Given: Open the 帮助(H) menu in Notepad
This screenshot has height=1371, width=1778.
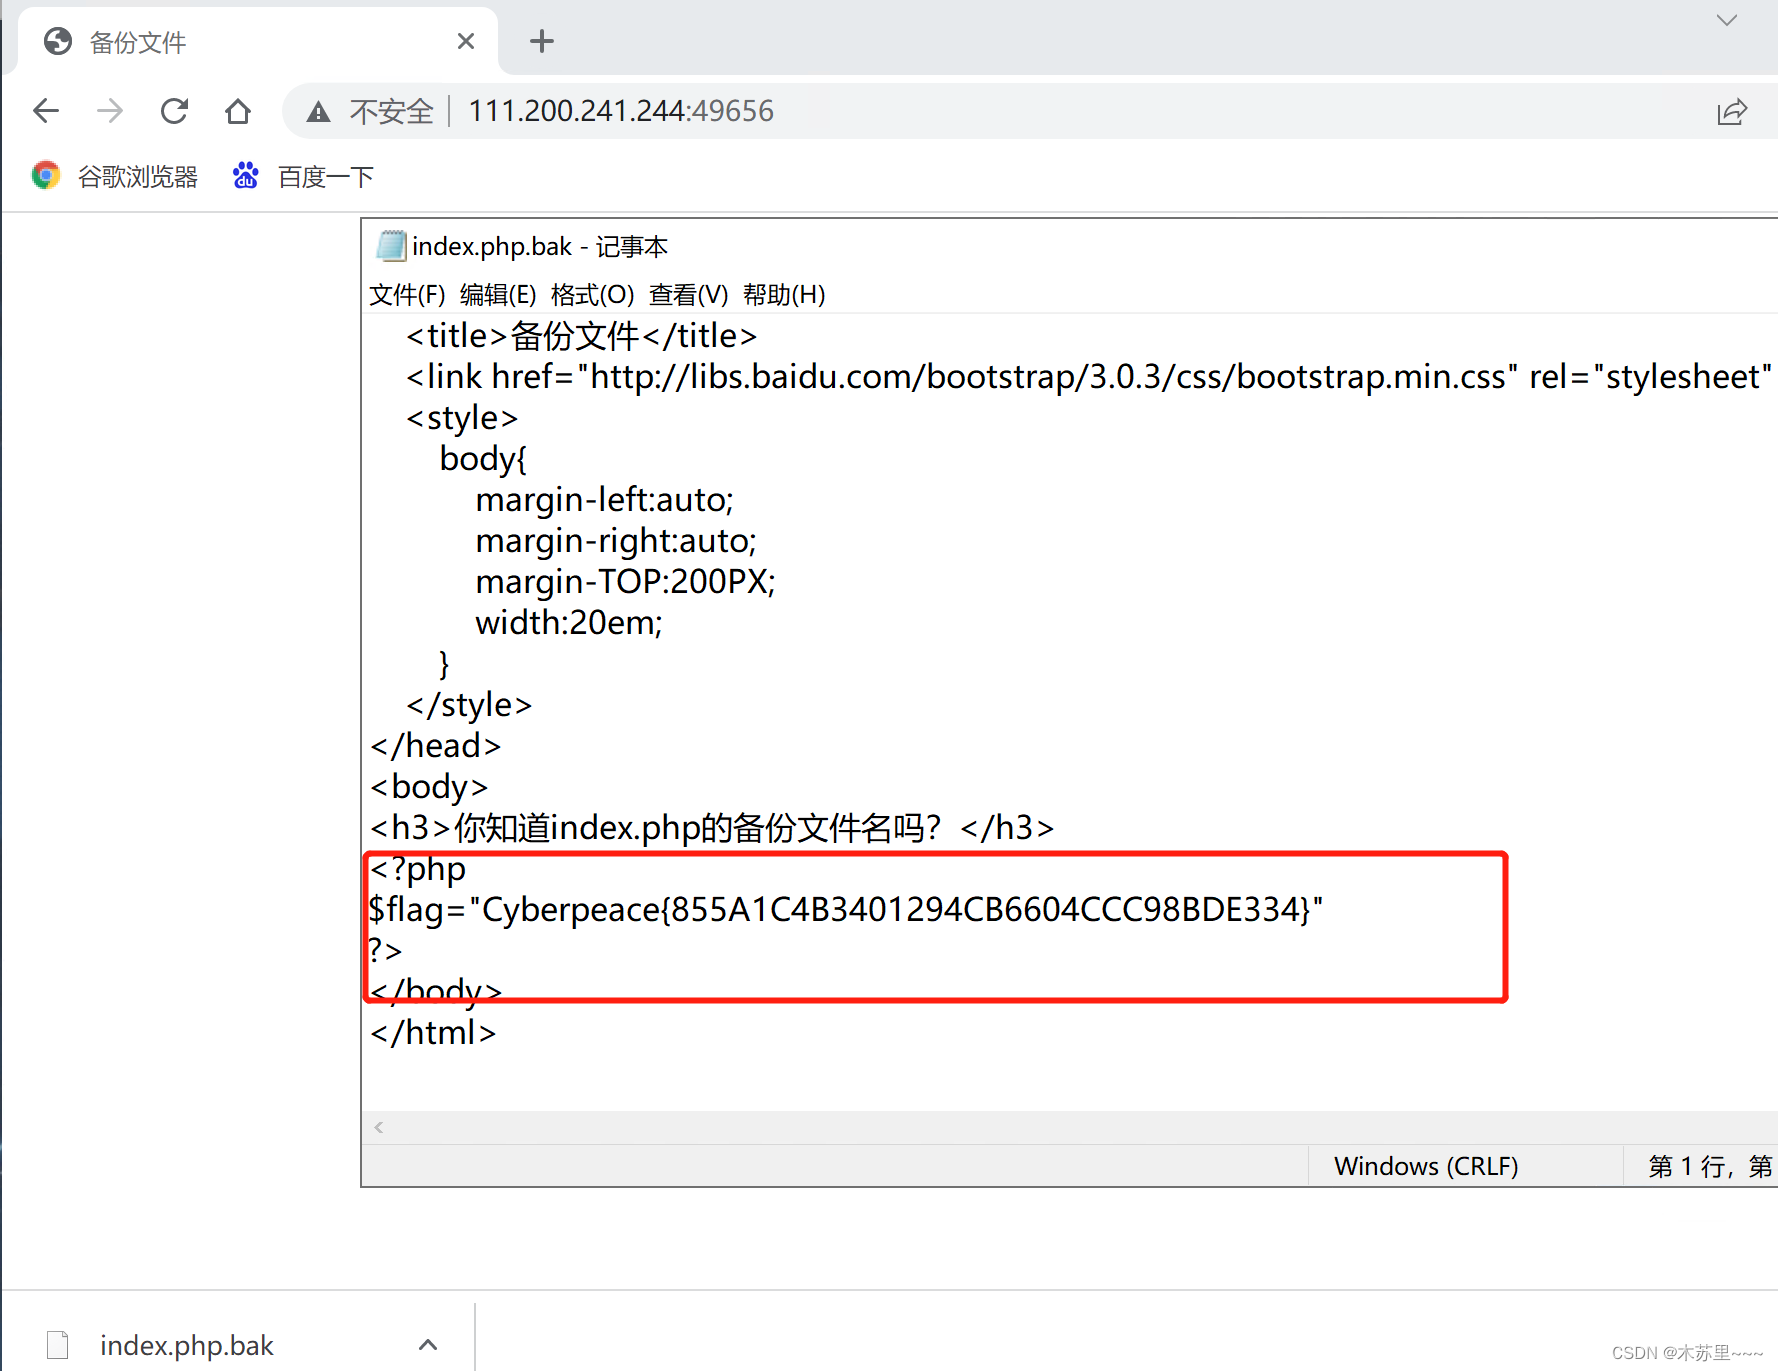Looking at the screenshot, I should click(x=784, y=295).
